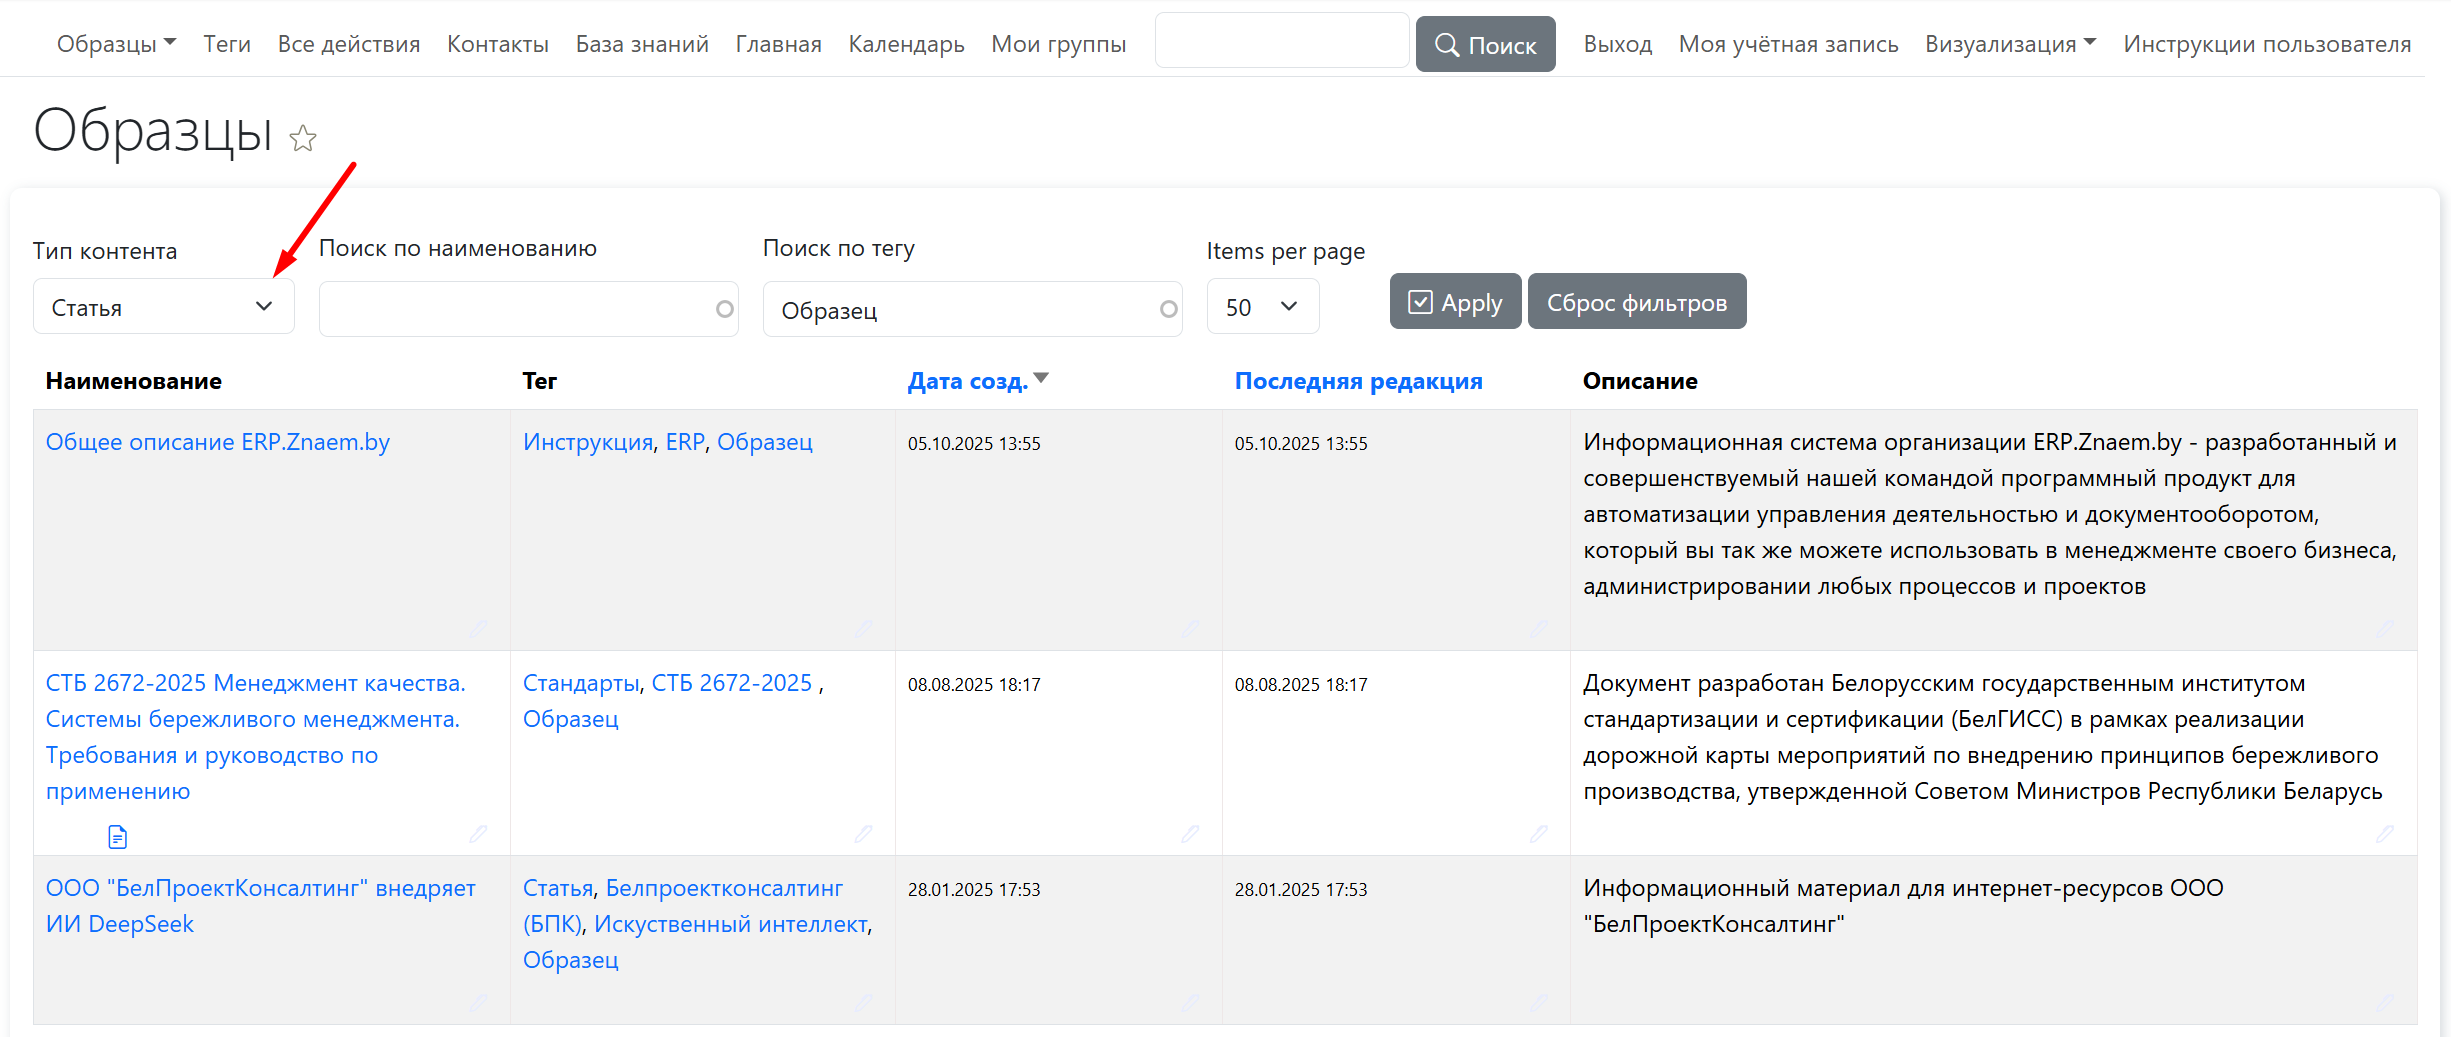Click the favorite star beside the Образцы title
Image resolution: width=2451 pixels, height=1037 pixels.
click(x=303, y=138)
